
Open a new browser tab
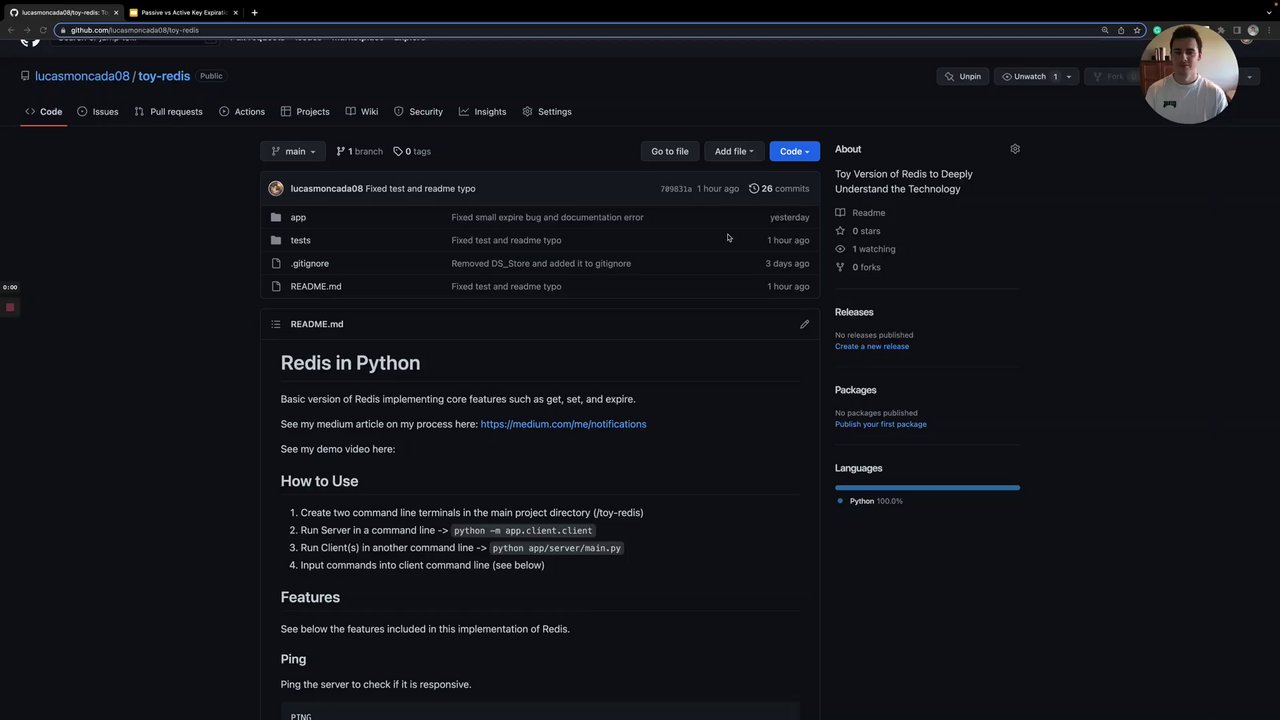click(x=254, y=12)
